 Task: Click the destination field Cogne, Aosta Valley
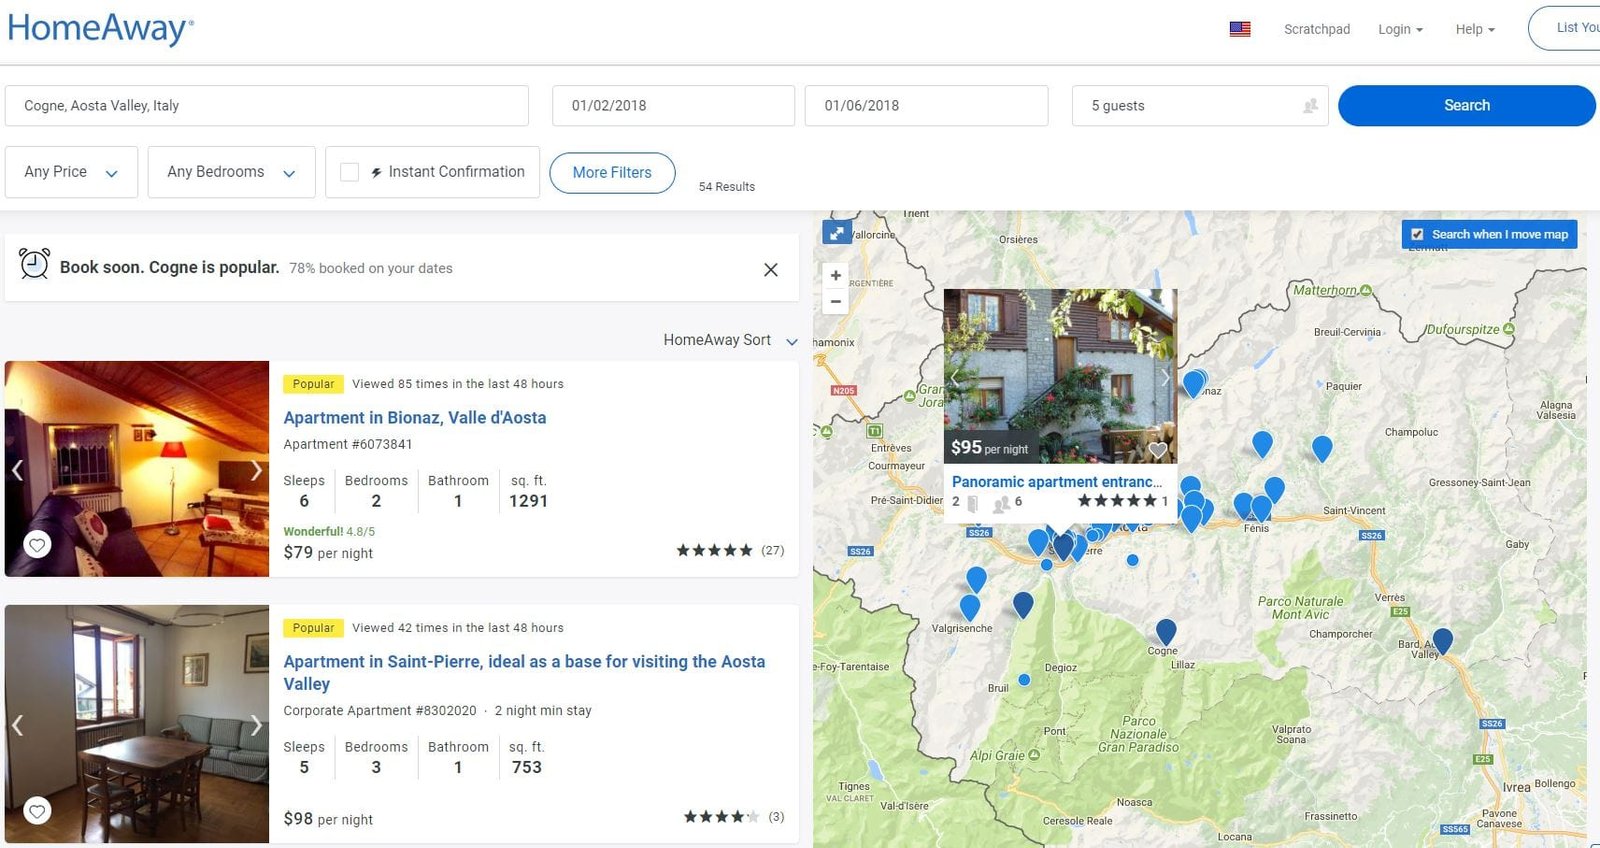pos(267,106)
